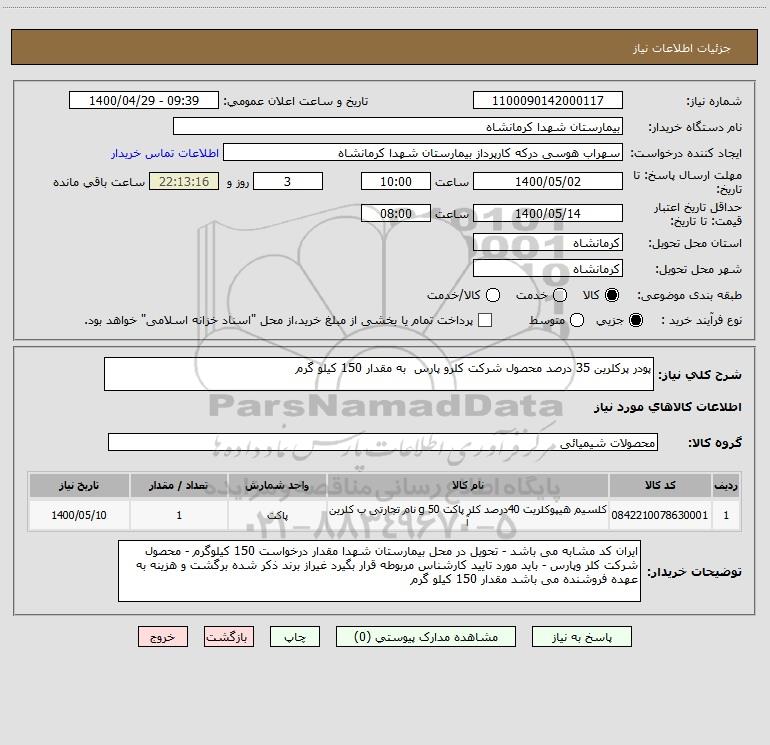770x745 pixels.
Task: Click the تعداد / مقدار column header
Action: click(179, 485)
